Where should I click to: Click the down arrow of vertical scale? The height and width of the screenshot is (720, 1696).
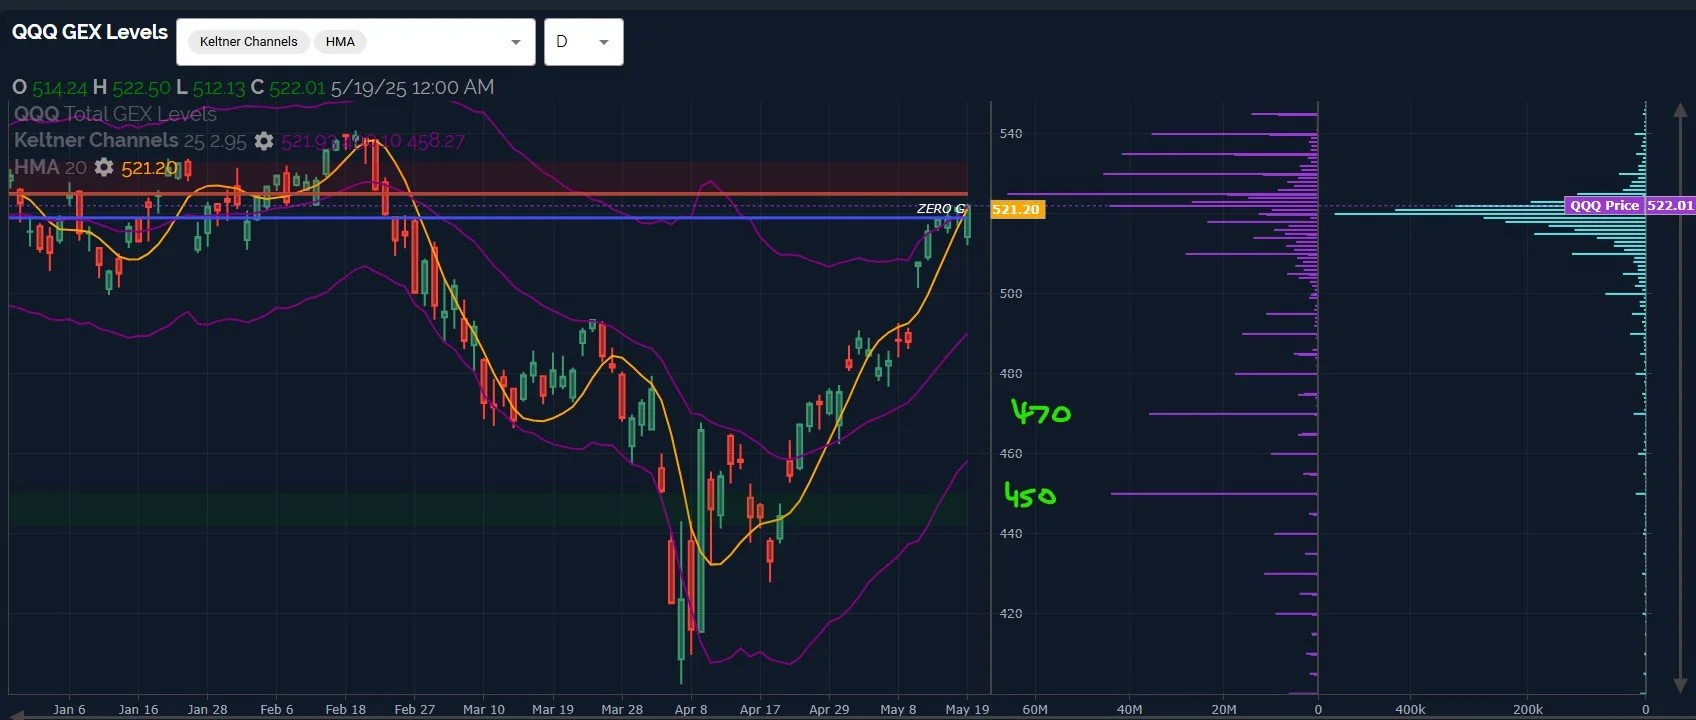point(1680,686)
